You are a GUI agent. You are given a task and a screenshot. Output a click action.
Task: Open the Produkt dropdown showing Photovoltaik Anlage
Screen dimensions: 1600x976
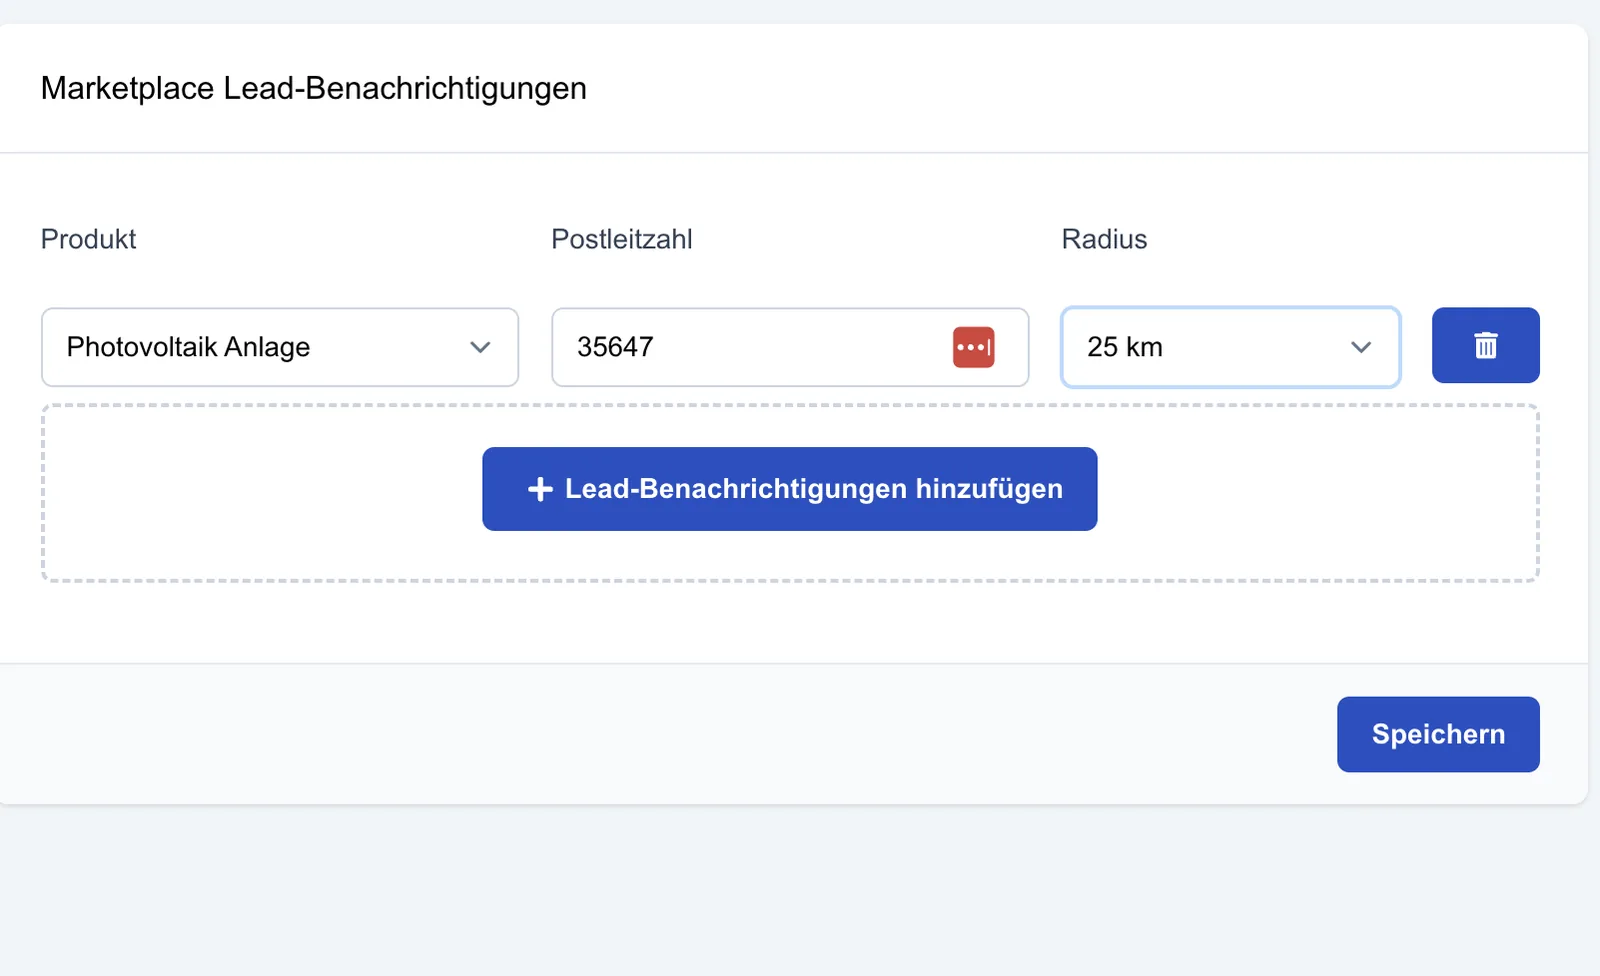280,347
